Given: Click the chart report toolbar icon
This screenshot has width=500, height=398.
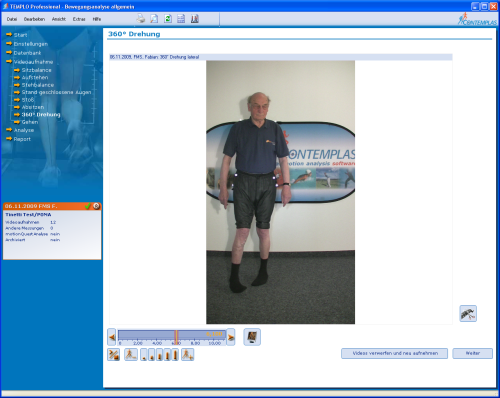Looking at the screenshot, I should 195,19.
